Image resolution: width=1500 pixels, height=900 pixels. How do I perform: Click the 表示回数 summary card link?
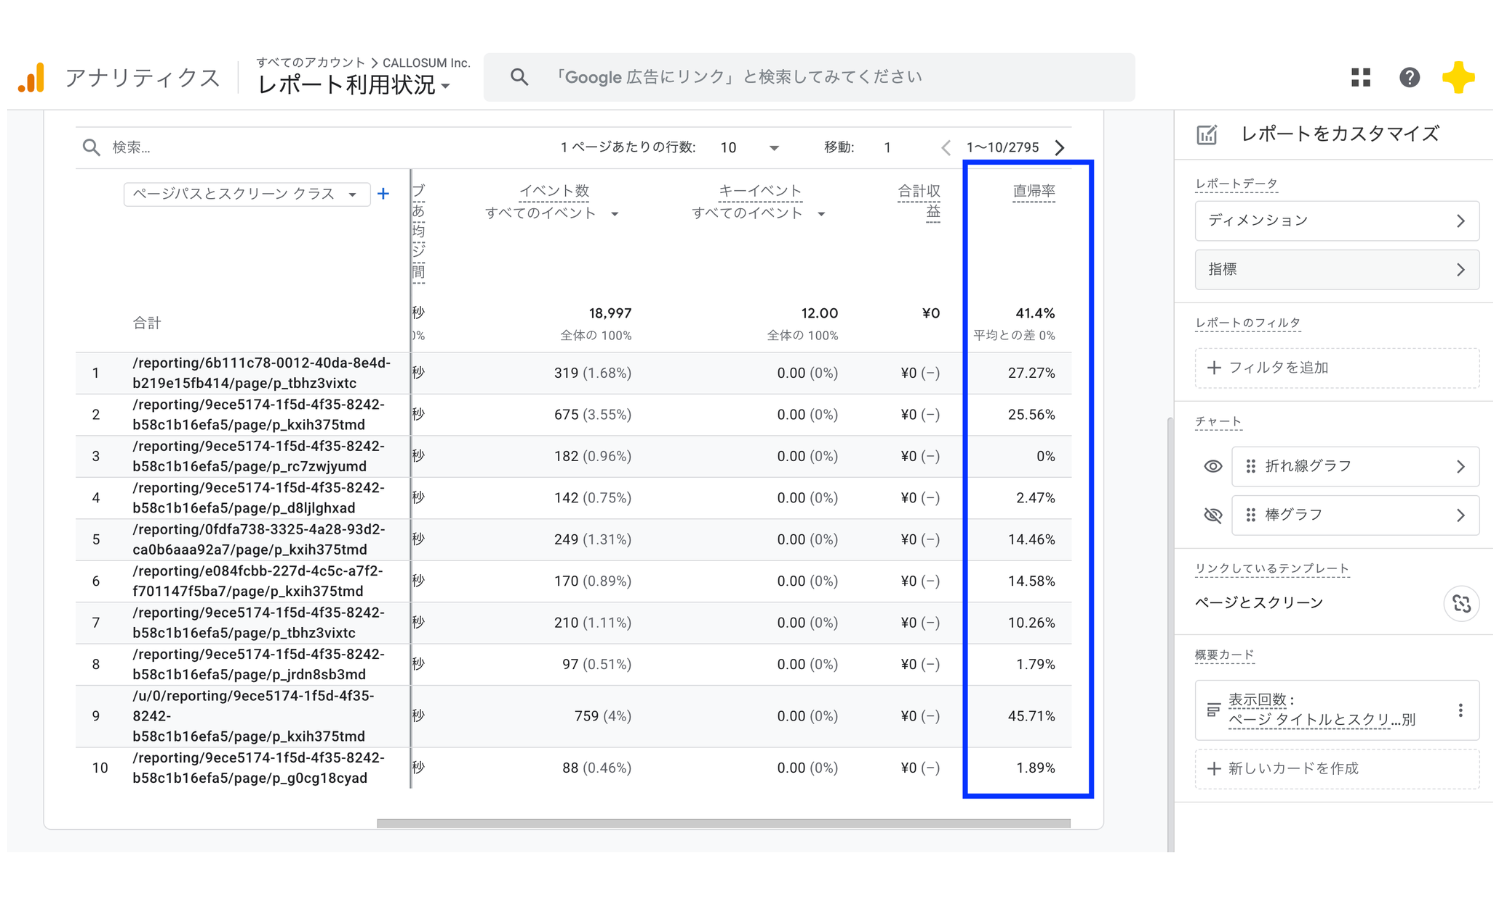pos(1321,710)
